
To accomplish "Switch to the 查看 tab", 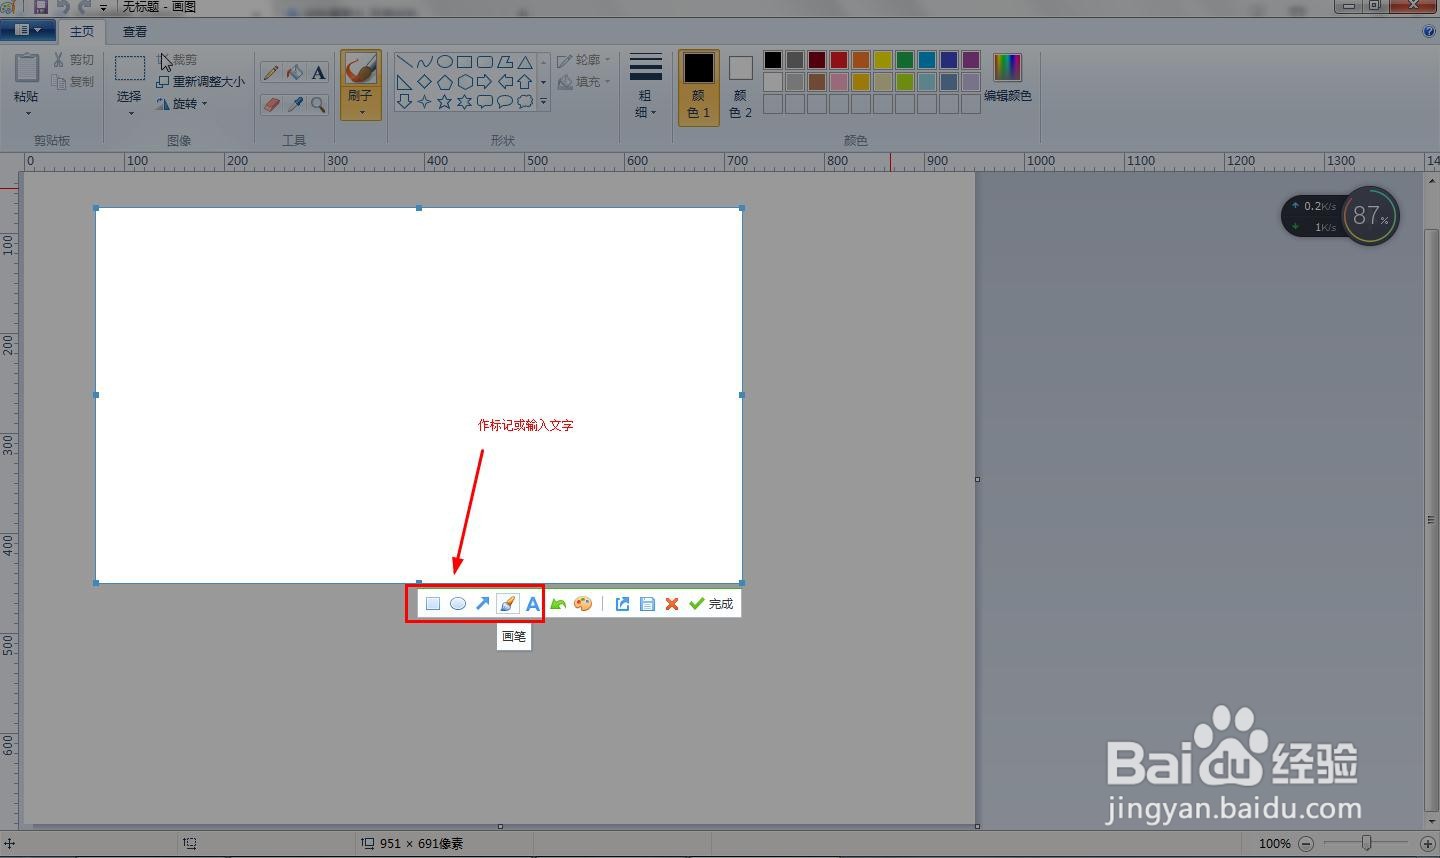I will click(135, 32).
